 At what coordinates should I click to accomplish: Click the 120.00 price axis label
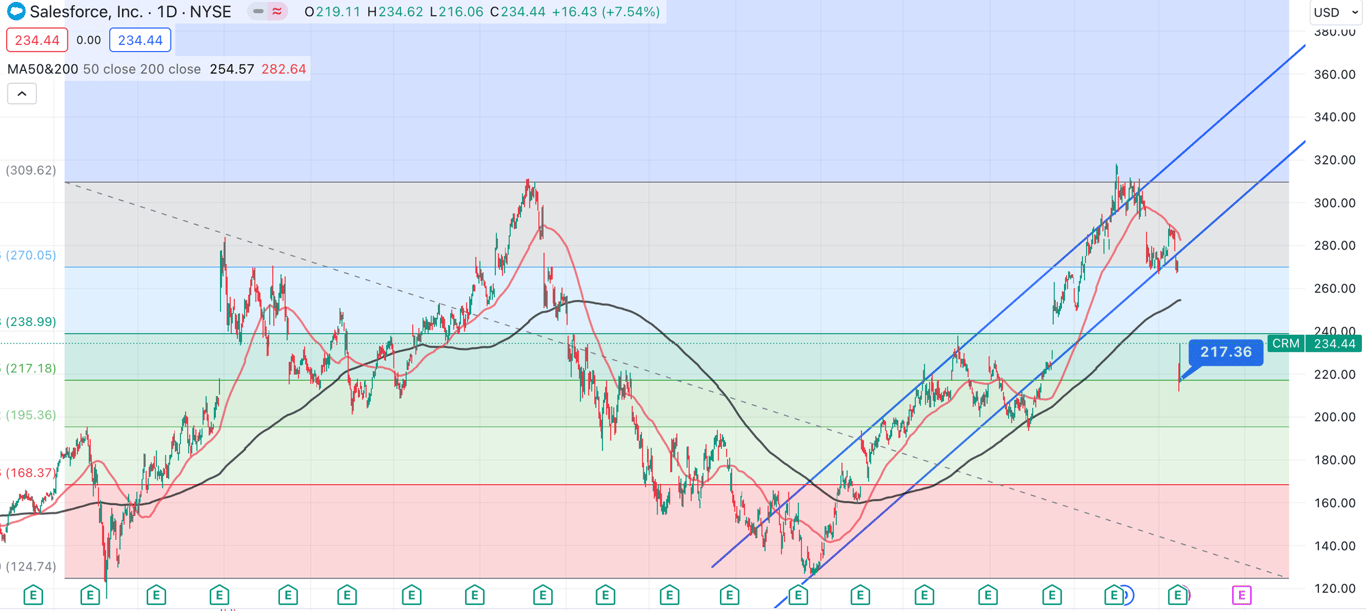pyautogui.click(x=1335, y=588)
